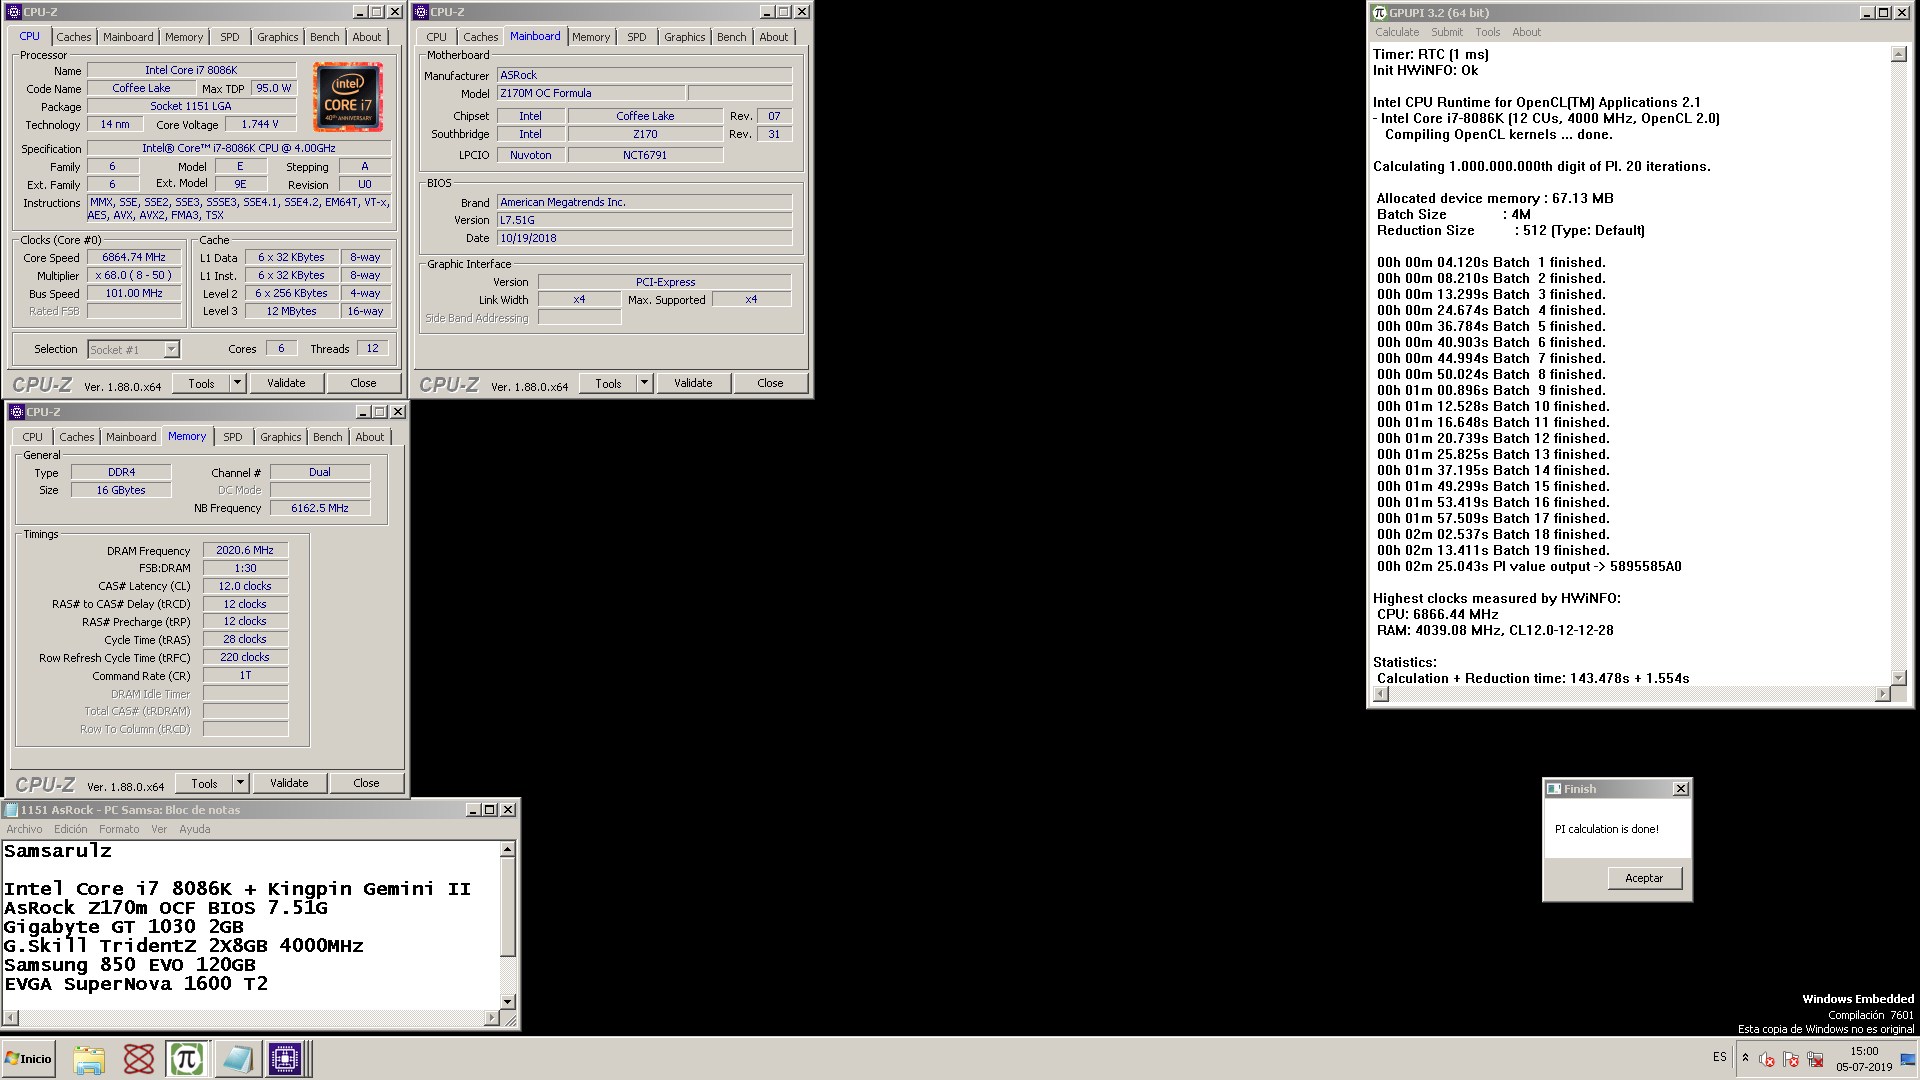Image resolution: width=1920 pixels, height=1080 pixels.
Task: Click the show desktop icon beside the clock
Action: pyautogui.click(x=1908, y=1059)
